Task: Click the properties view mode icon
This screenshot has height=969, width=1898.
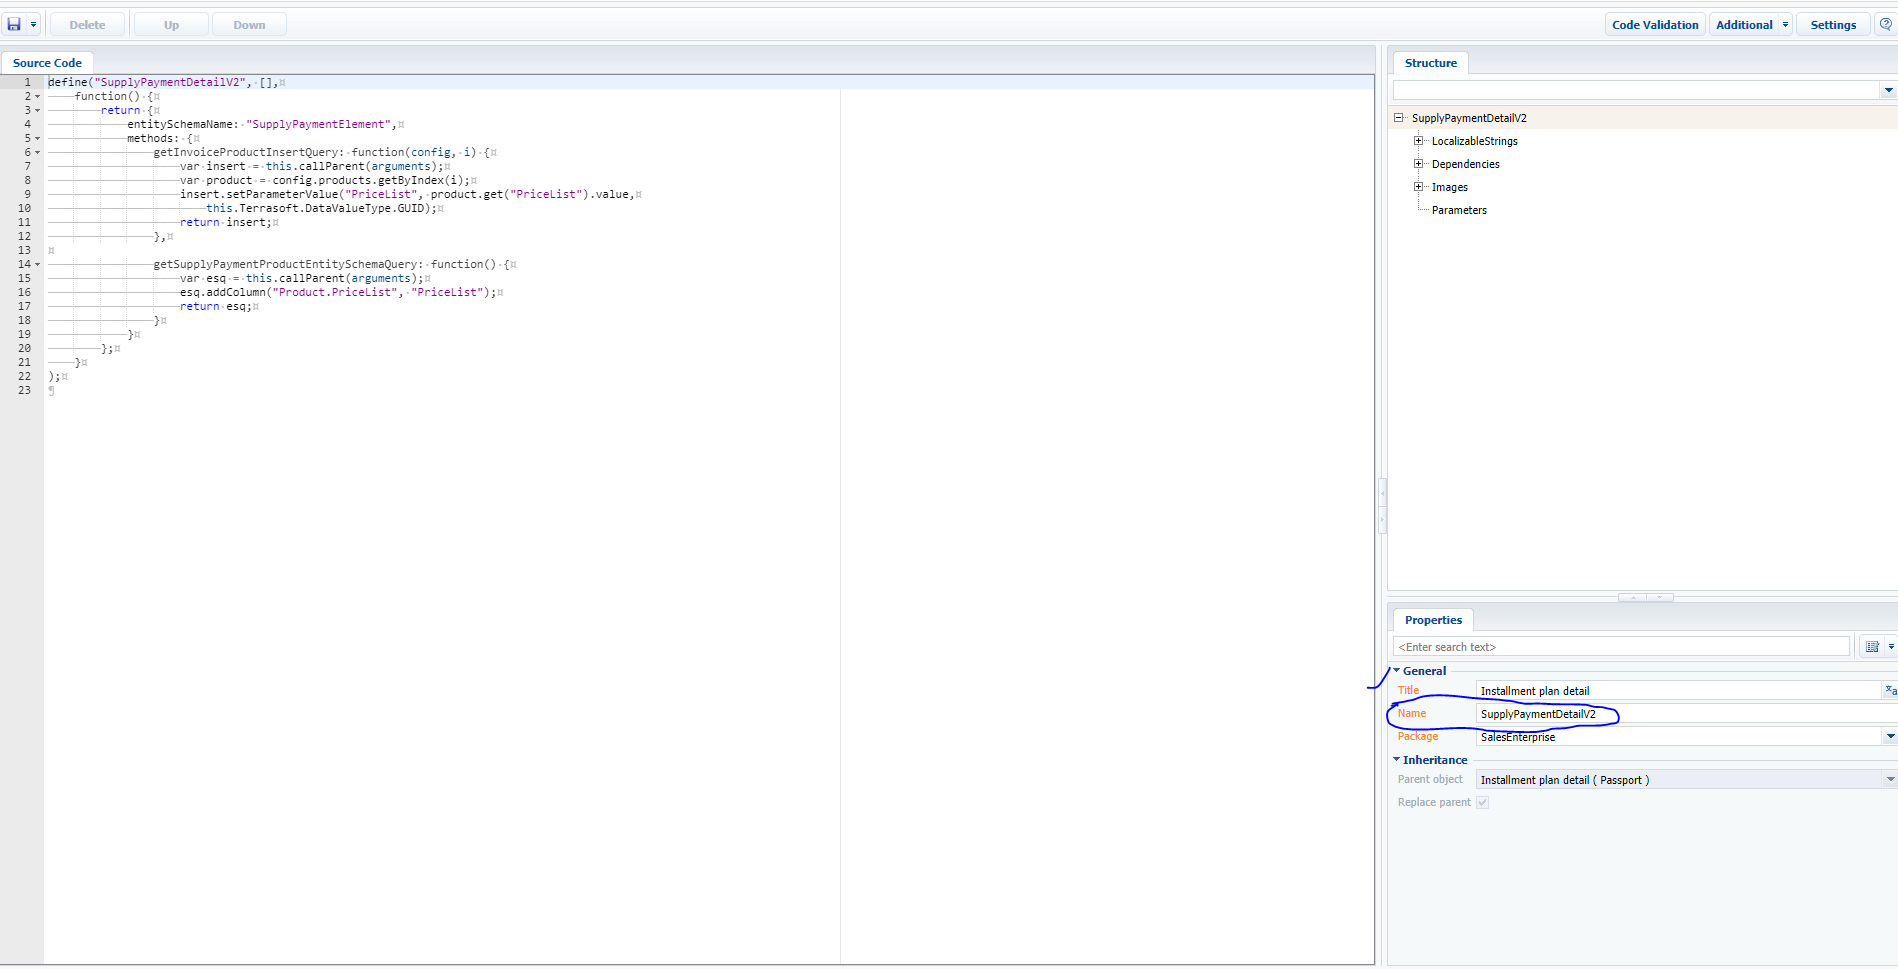Action: click(x=1872, y=647)
